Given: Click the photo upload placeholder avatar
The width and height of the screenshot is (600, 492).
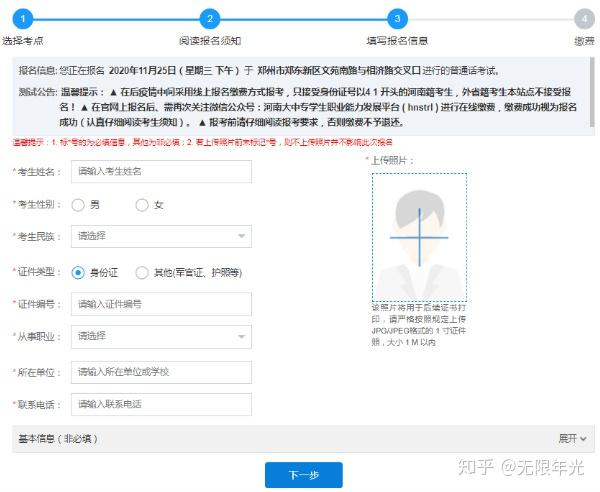Looking at the screenshot, I should click(419, 237).
